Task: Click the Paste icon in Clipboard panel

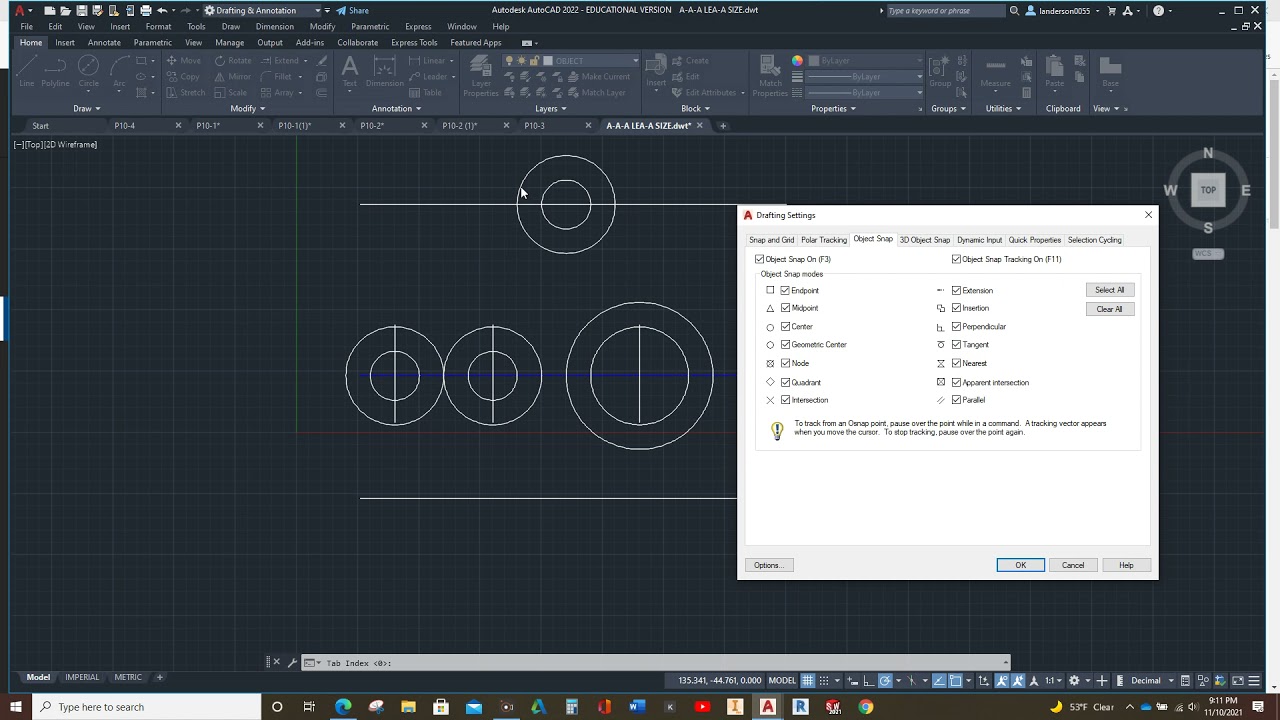Action: [x=1055, y=71]
